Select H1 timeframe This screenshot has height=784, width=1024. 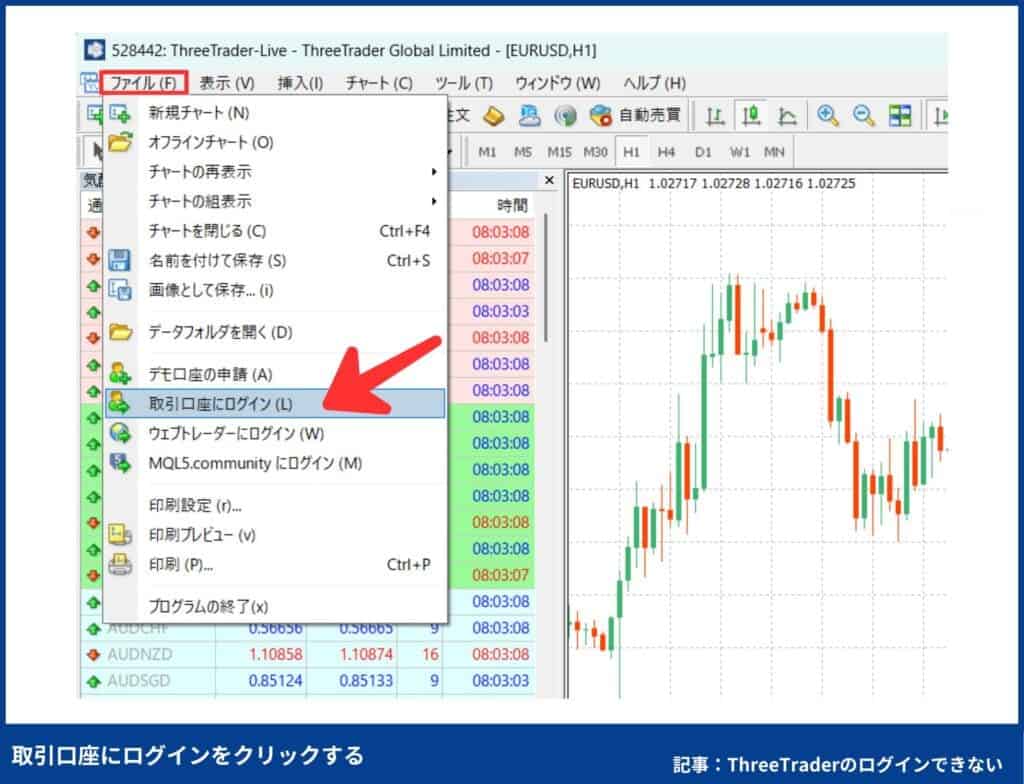pyautogui.click(x=632, y=152)
